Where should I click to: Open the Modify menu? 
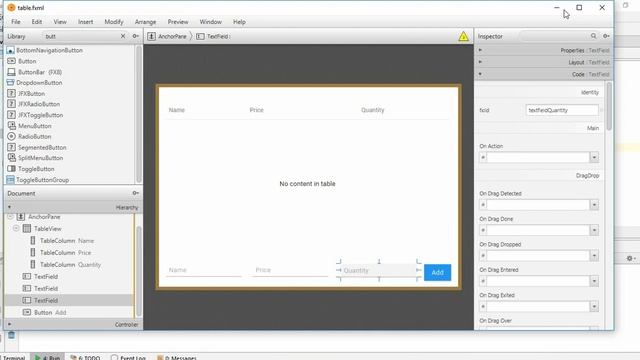113,22
